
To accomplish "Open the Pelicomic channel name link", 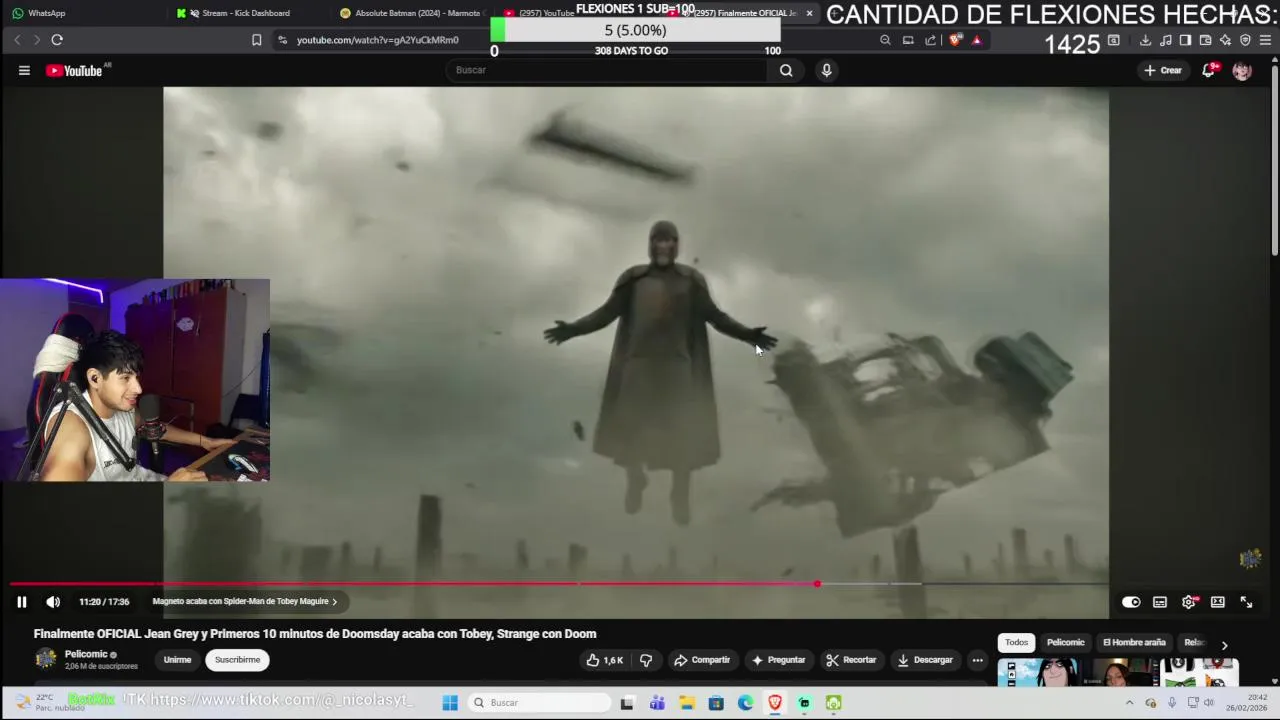I will [86, 654].
